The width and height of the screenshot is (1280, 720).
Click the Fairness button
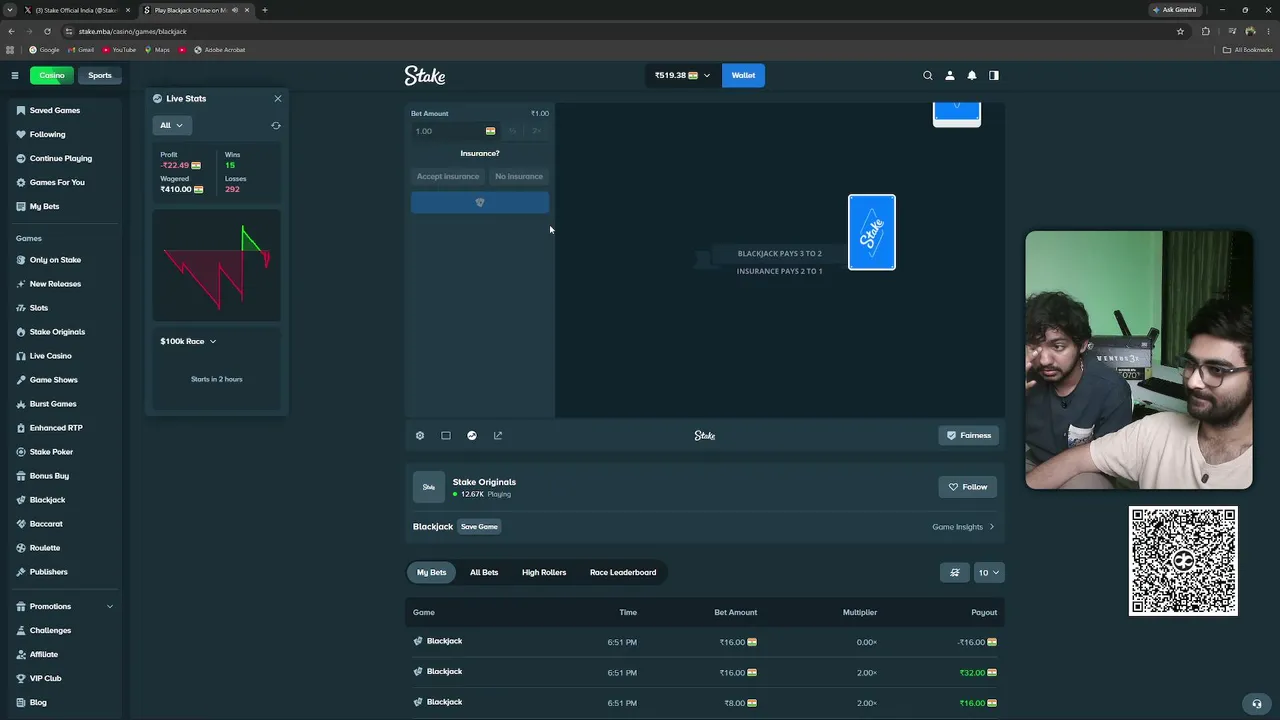969,435
